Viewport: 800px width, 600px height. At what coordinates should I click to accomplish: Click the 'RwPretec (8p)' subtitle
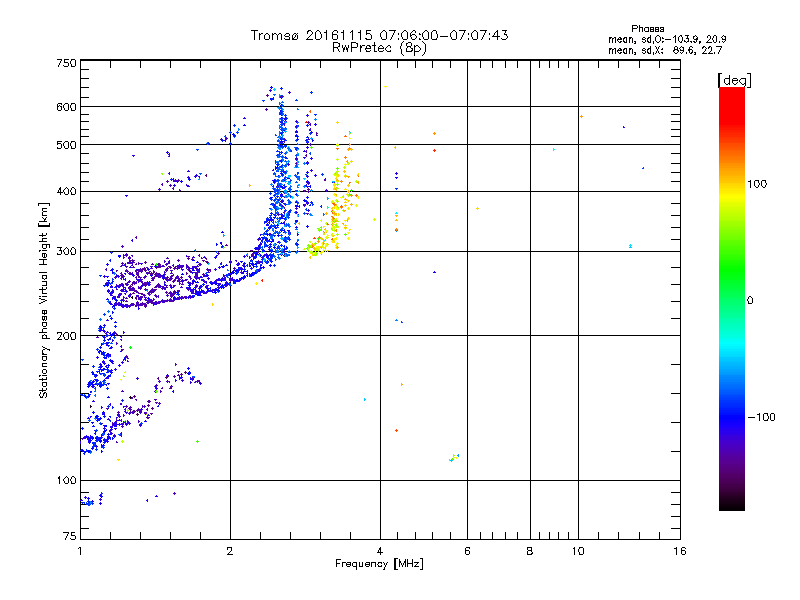click(379, 48)
